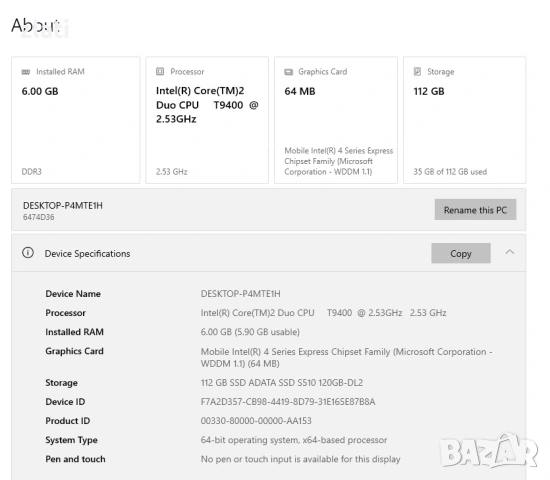
Task: Select the Processor value in specifications list
Action: pyautogui.click(x=323, y=313)
